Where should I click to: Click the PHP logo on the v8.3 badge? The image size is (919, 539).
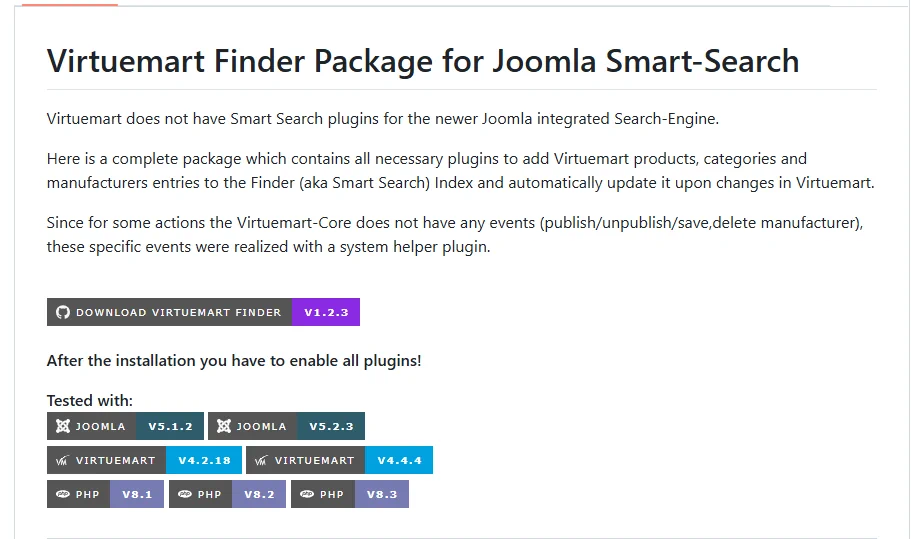coord(307,494)
